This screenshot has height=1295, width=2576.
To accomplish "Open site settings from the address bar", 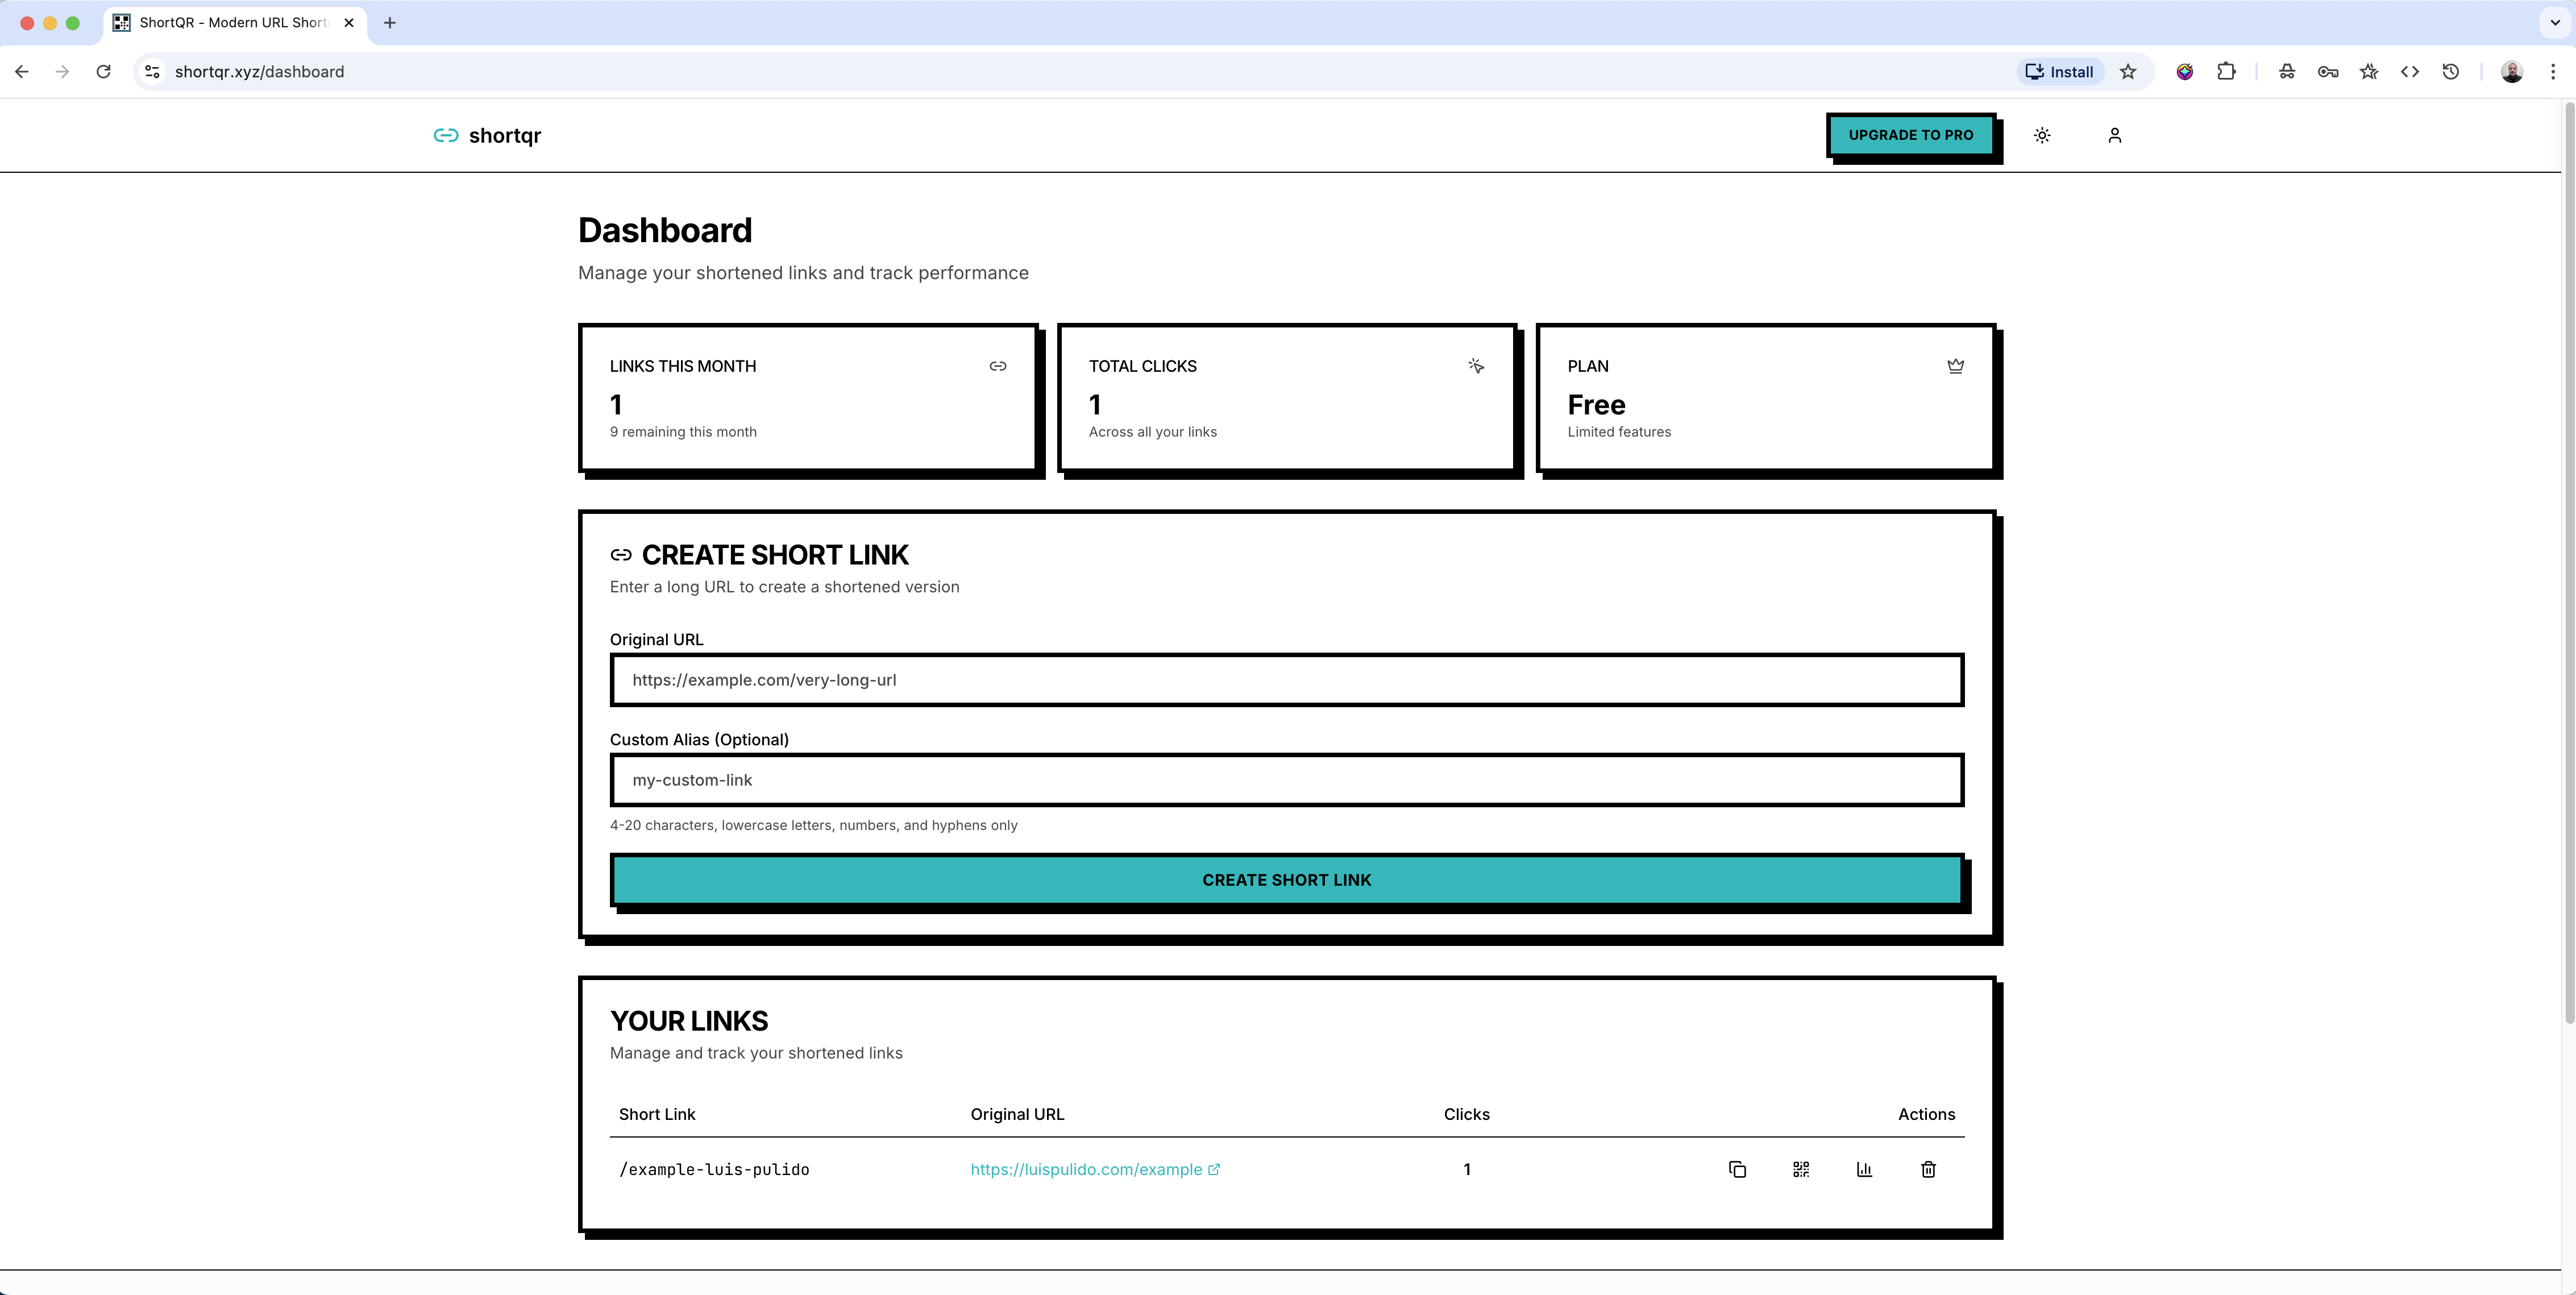I will 152,71.
